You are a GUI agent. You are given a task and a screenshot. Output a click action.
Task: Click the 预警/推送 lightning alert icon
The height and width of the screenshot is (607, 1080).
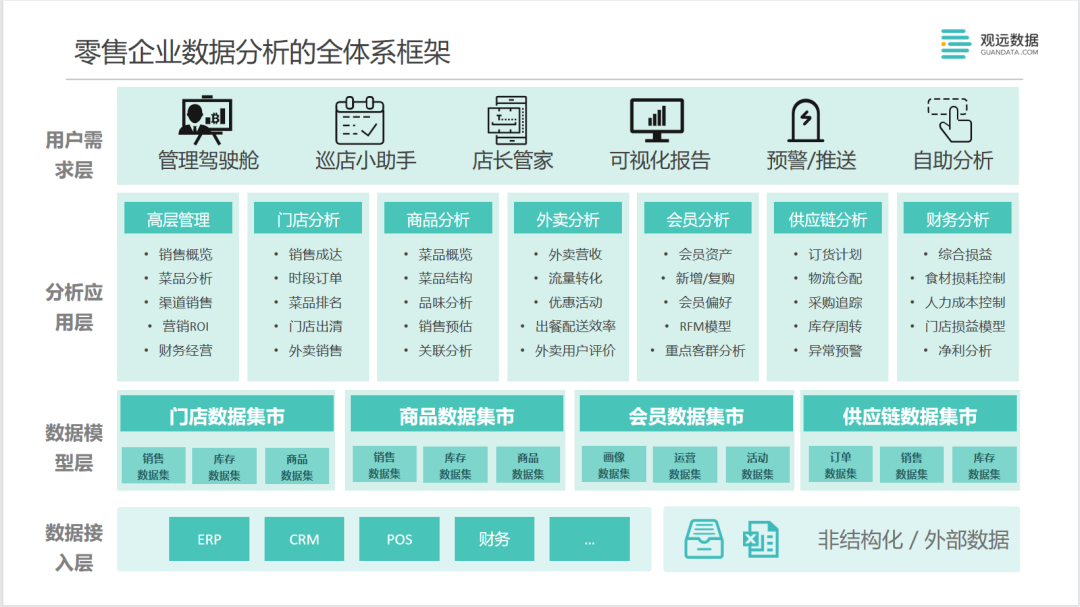pyautogui.click(x=805, y=120)
